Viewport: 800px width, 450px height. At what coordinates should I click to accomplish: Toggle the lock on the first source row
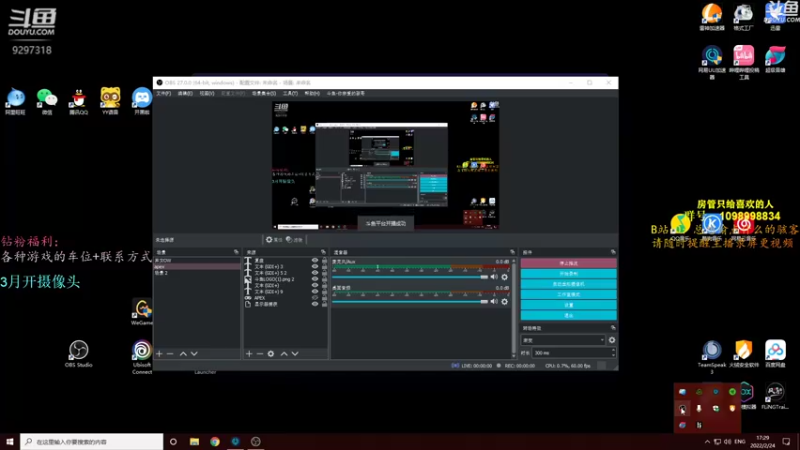point(324,260)
